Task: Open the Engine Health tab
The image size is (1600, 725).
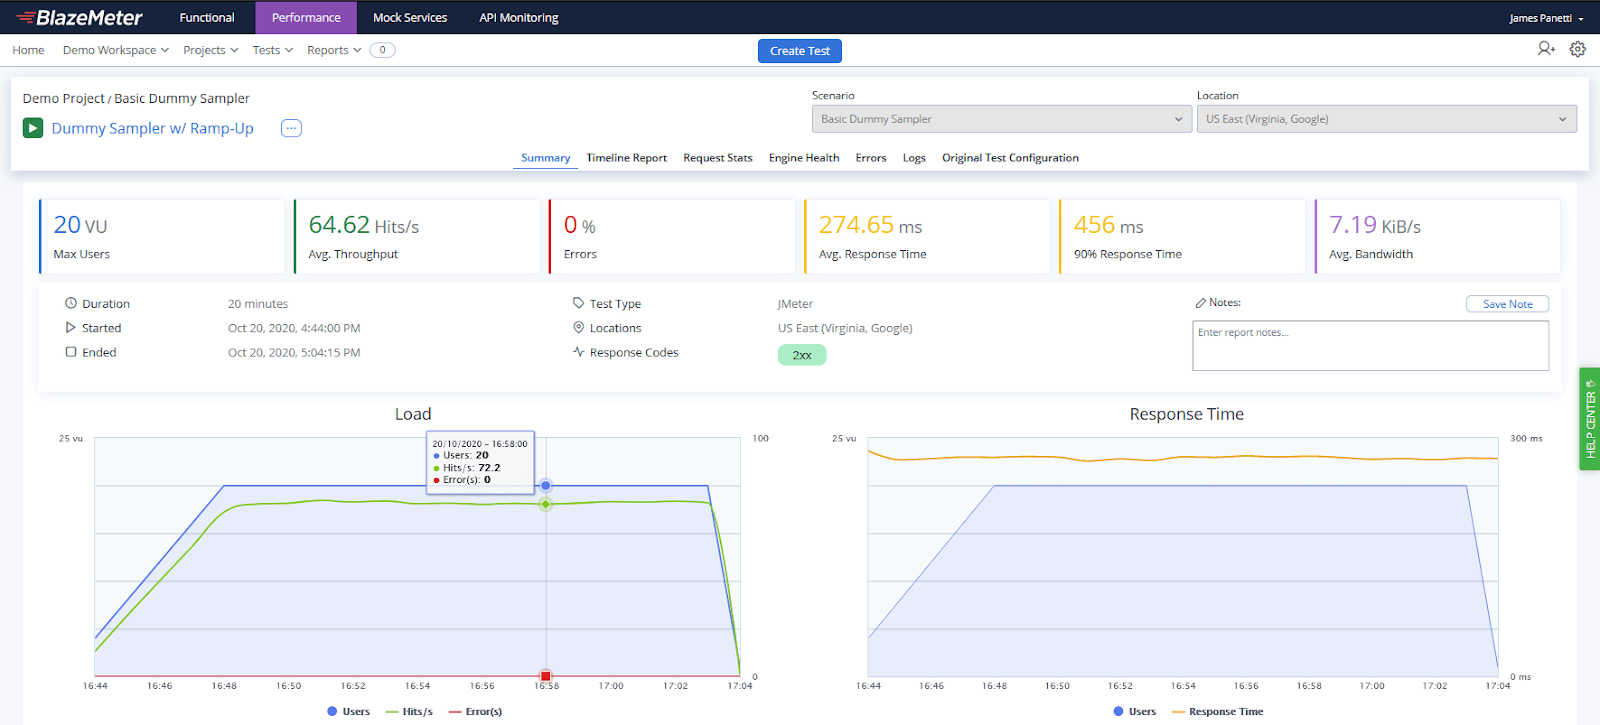Action: click(x=804, y=158)
